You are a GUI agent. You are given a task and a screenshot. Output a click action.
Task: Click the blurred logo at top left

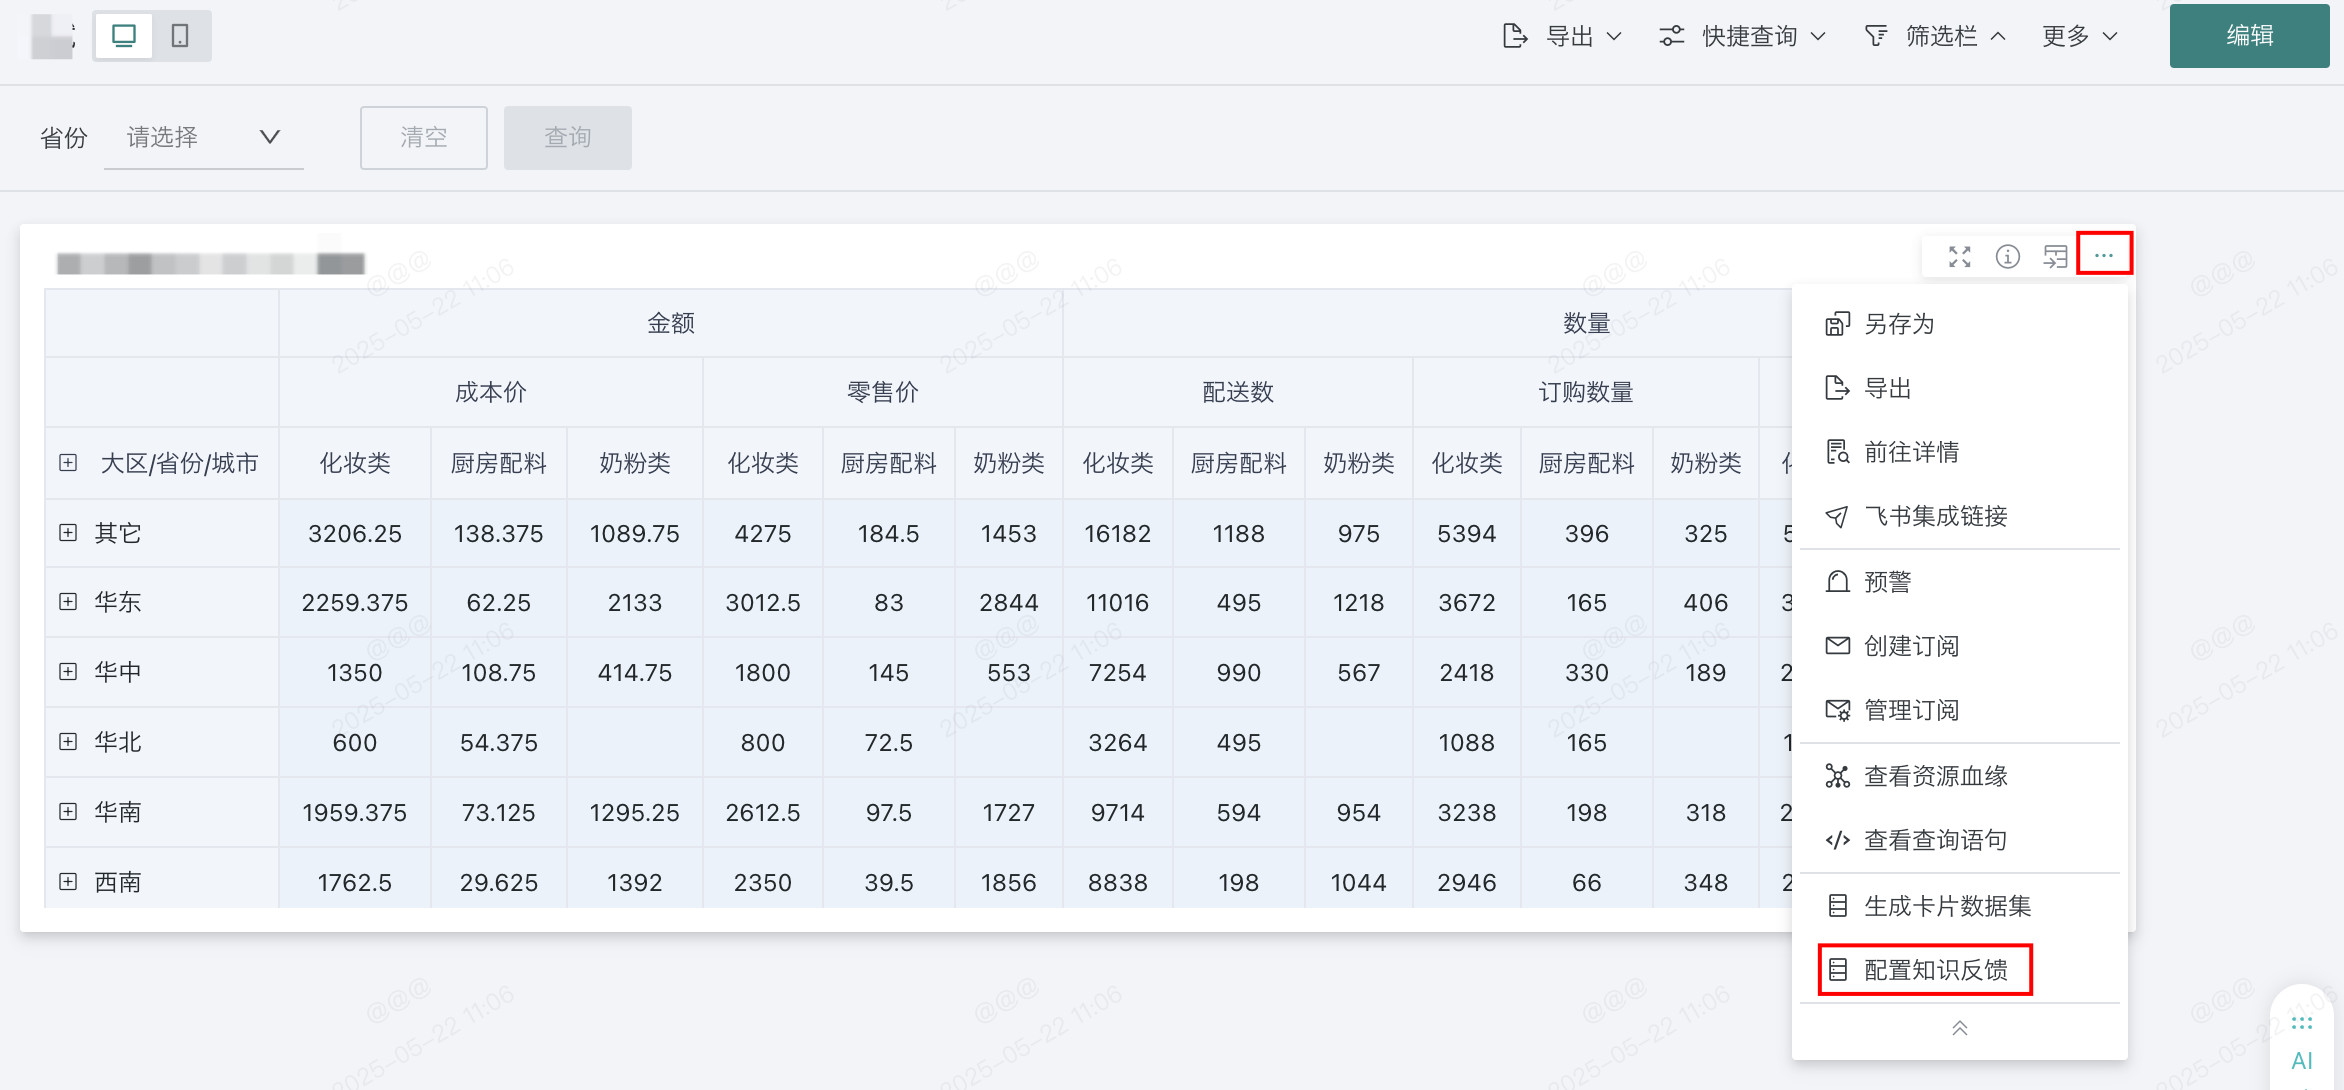[52, 36]
